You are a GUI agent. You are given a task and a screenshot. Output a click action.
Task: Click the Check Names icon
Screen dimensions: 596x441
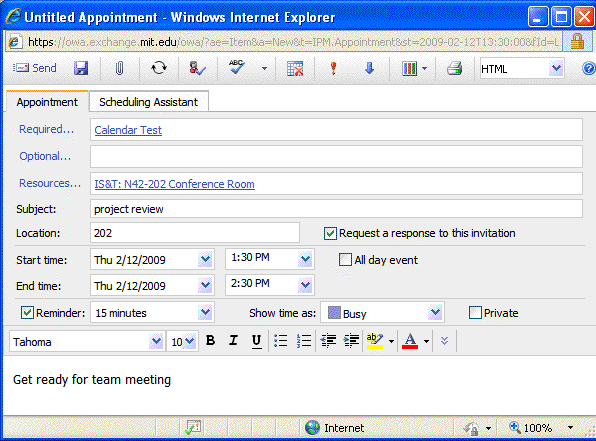[x=197, y=68]
